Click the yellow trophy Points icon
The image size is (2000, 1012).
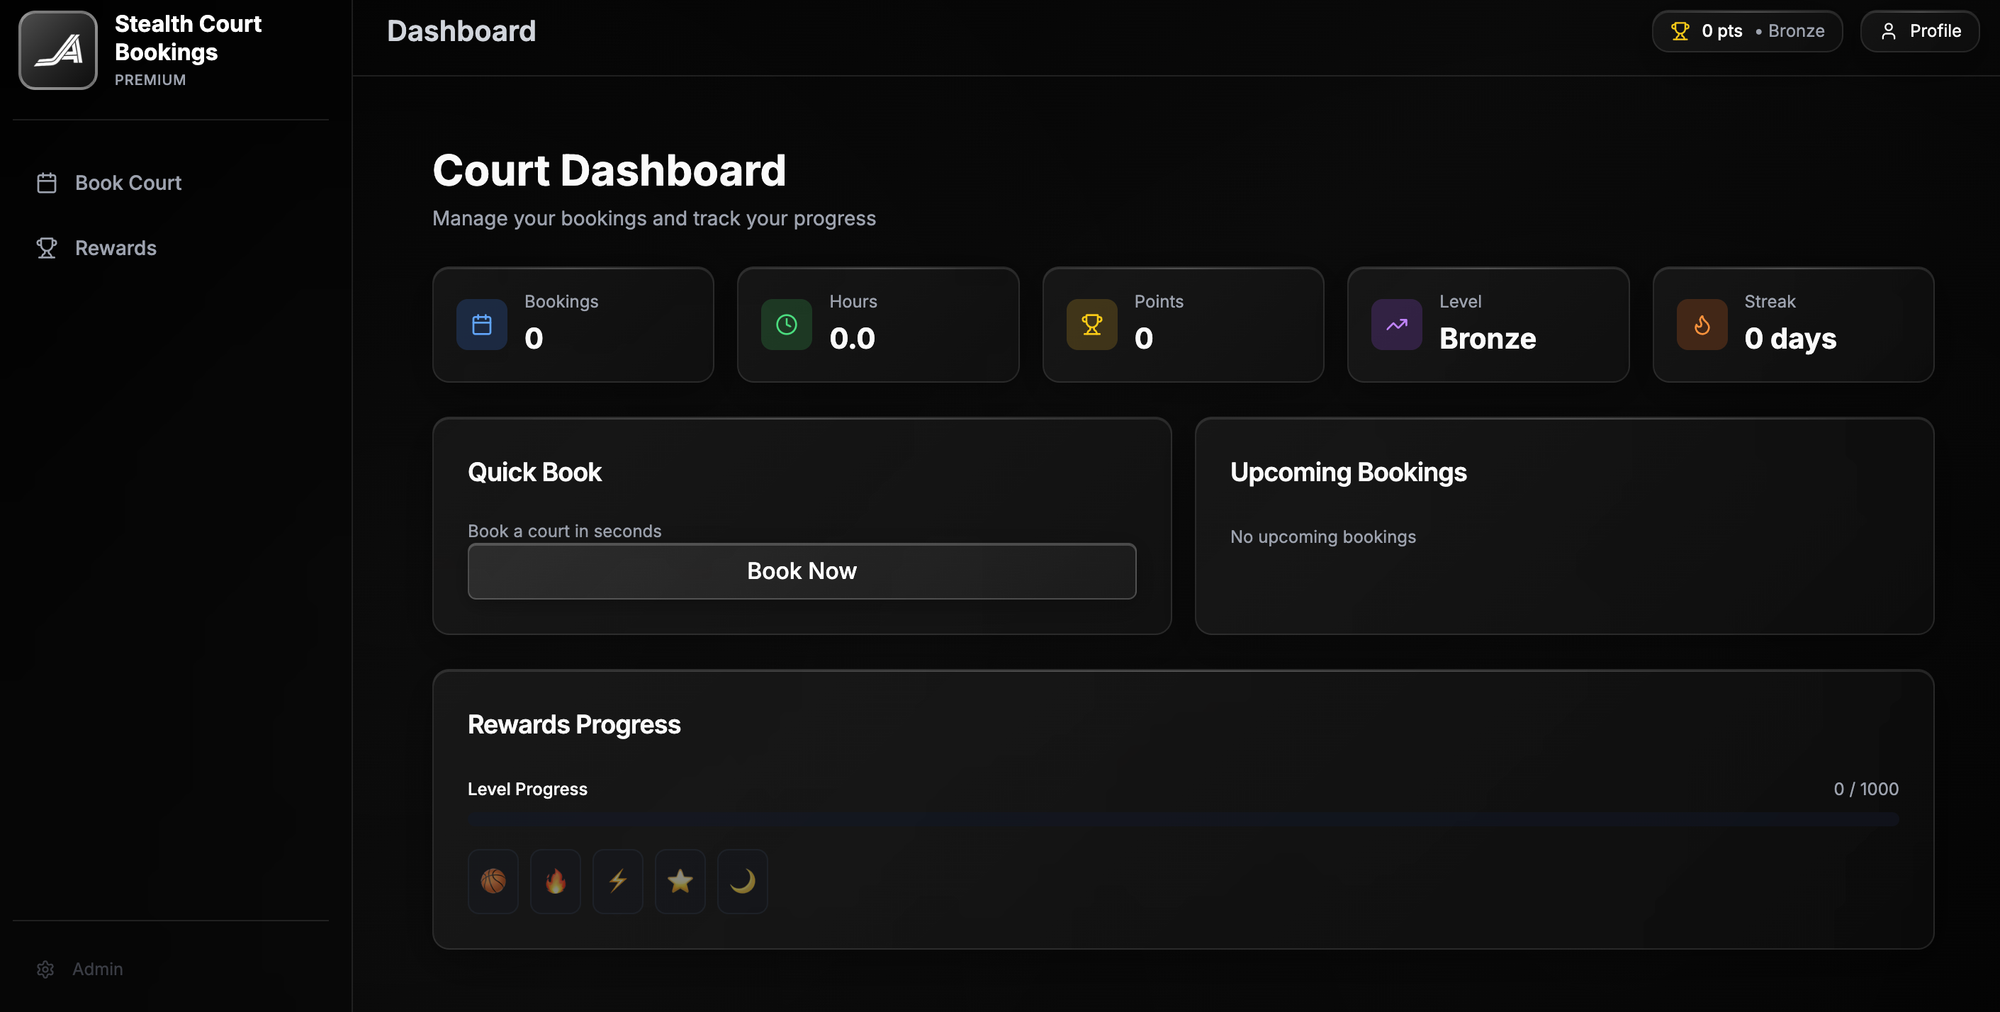[1092, 325]
